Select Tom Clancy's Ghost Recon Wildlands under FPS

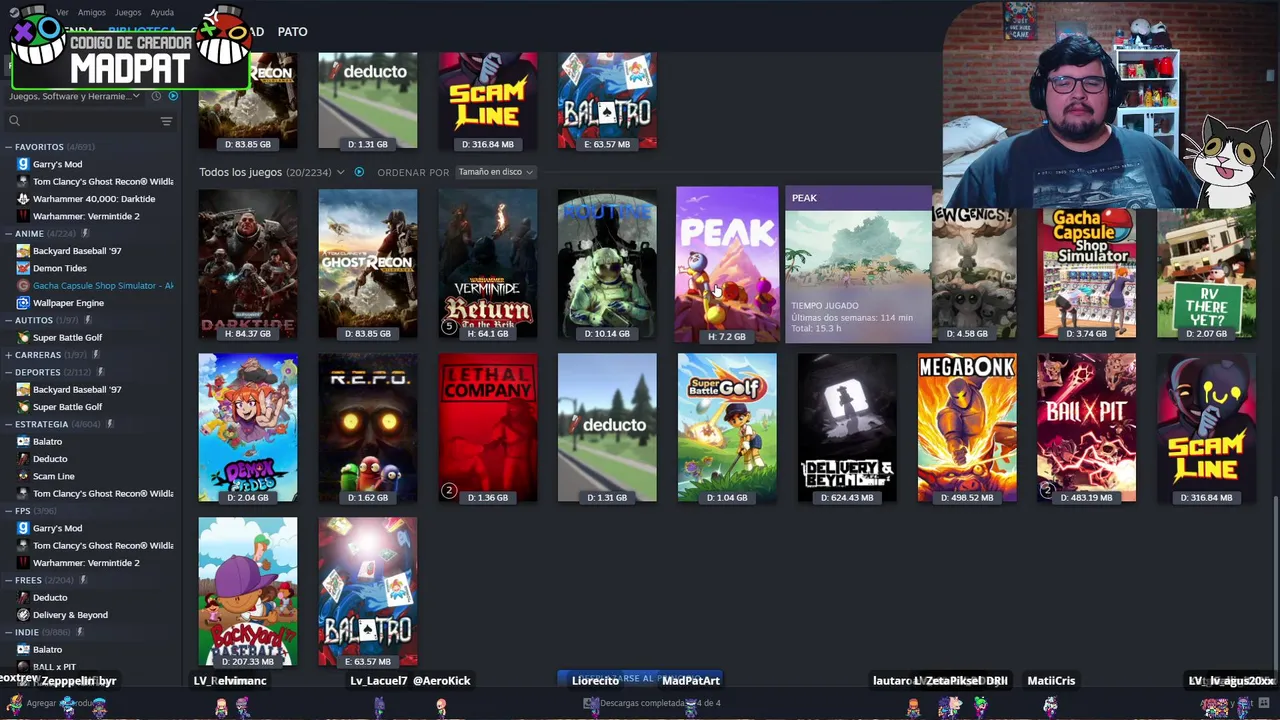(x=103, y=546)
